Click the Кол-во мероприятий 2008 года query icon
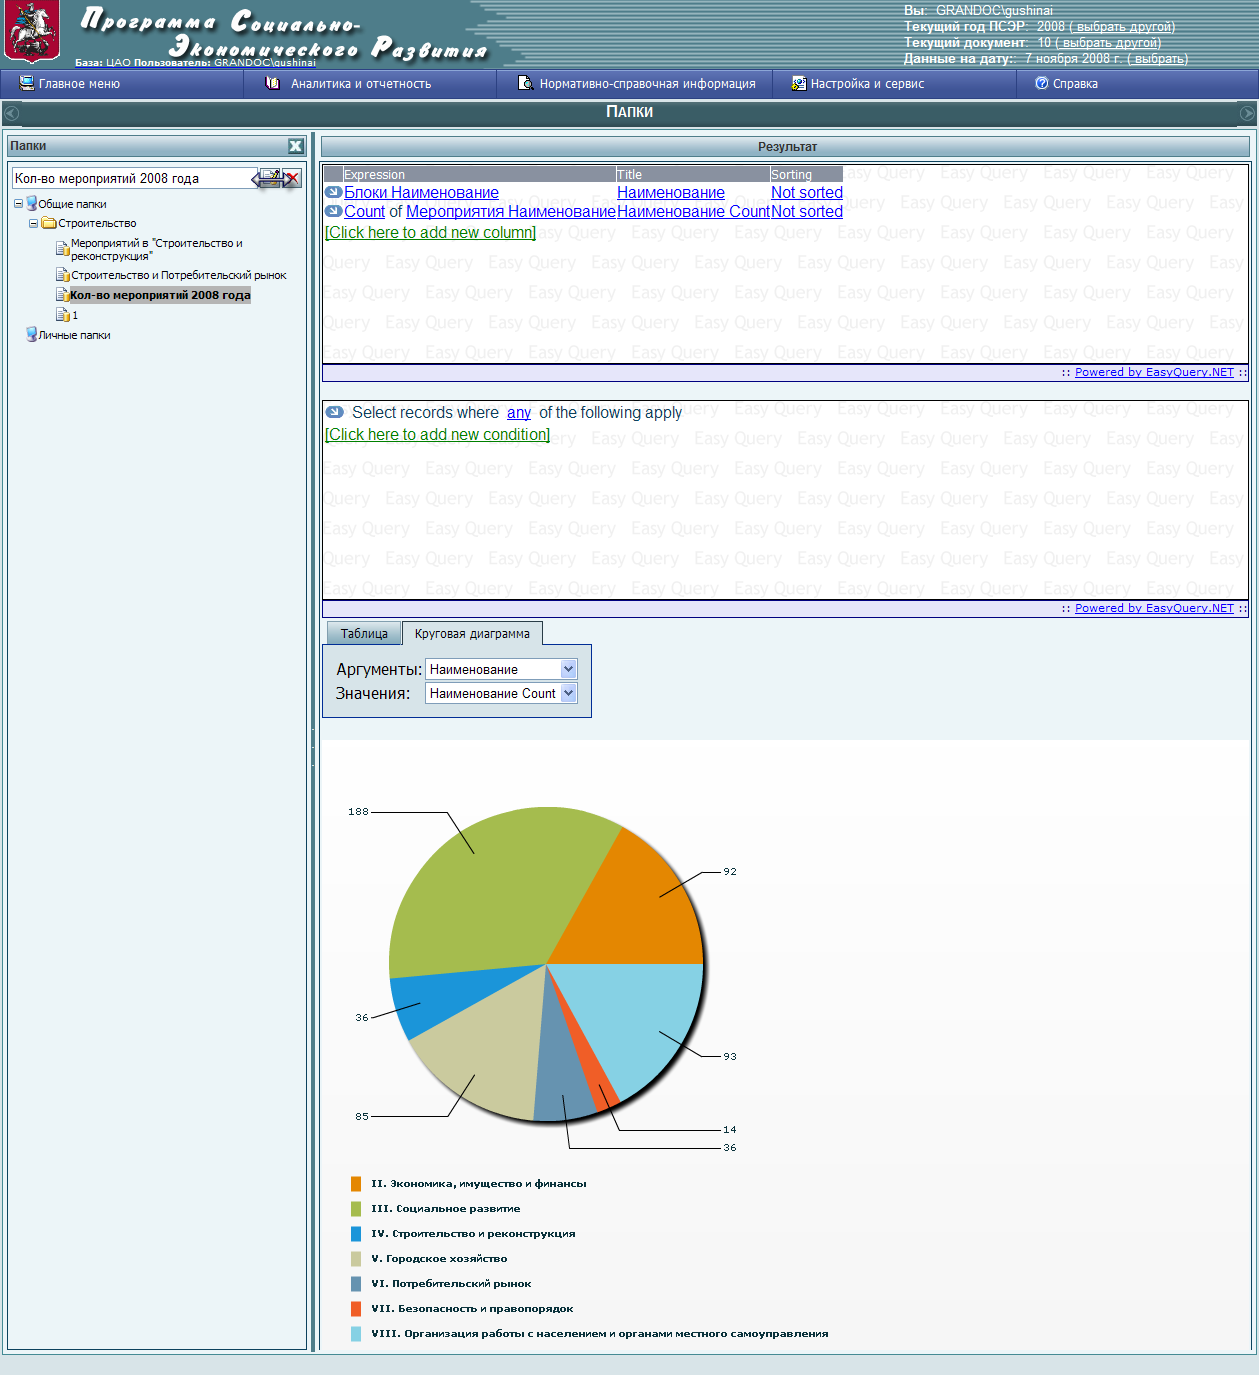The height and width of the screenshot is (1375, 1259). (x=62, y=295)
